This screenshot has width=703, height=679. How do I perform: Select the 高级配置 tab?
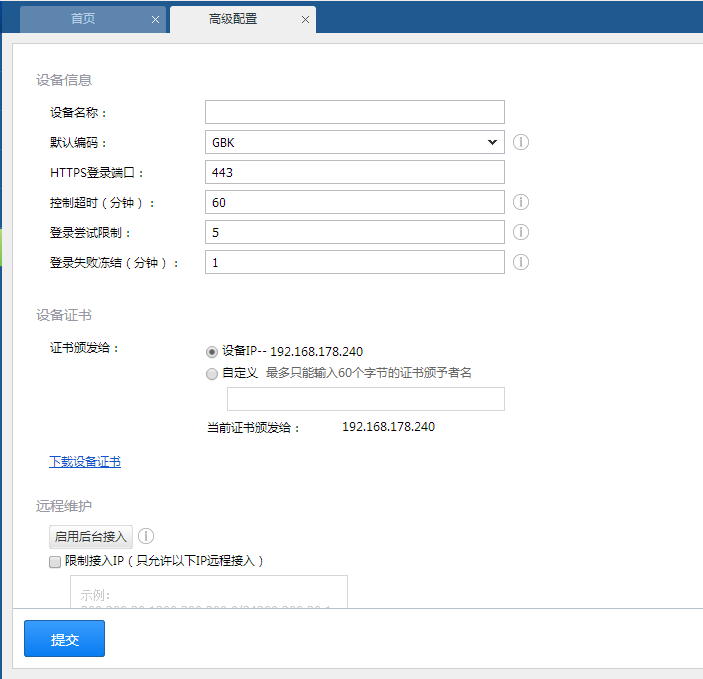click(243, 19)
